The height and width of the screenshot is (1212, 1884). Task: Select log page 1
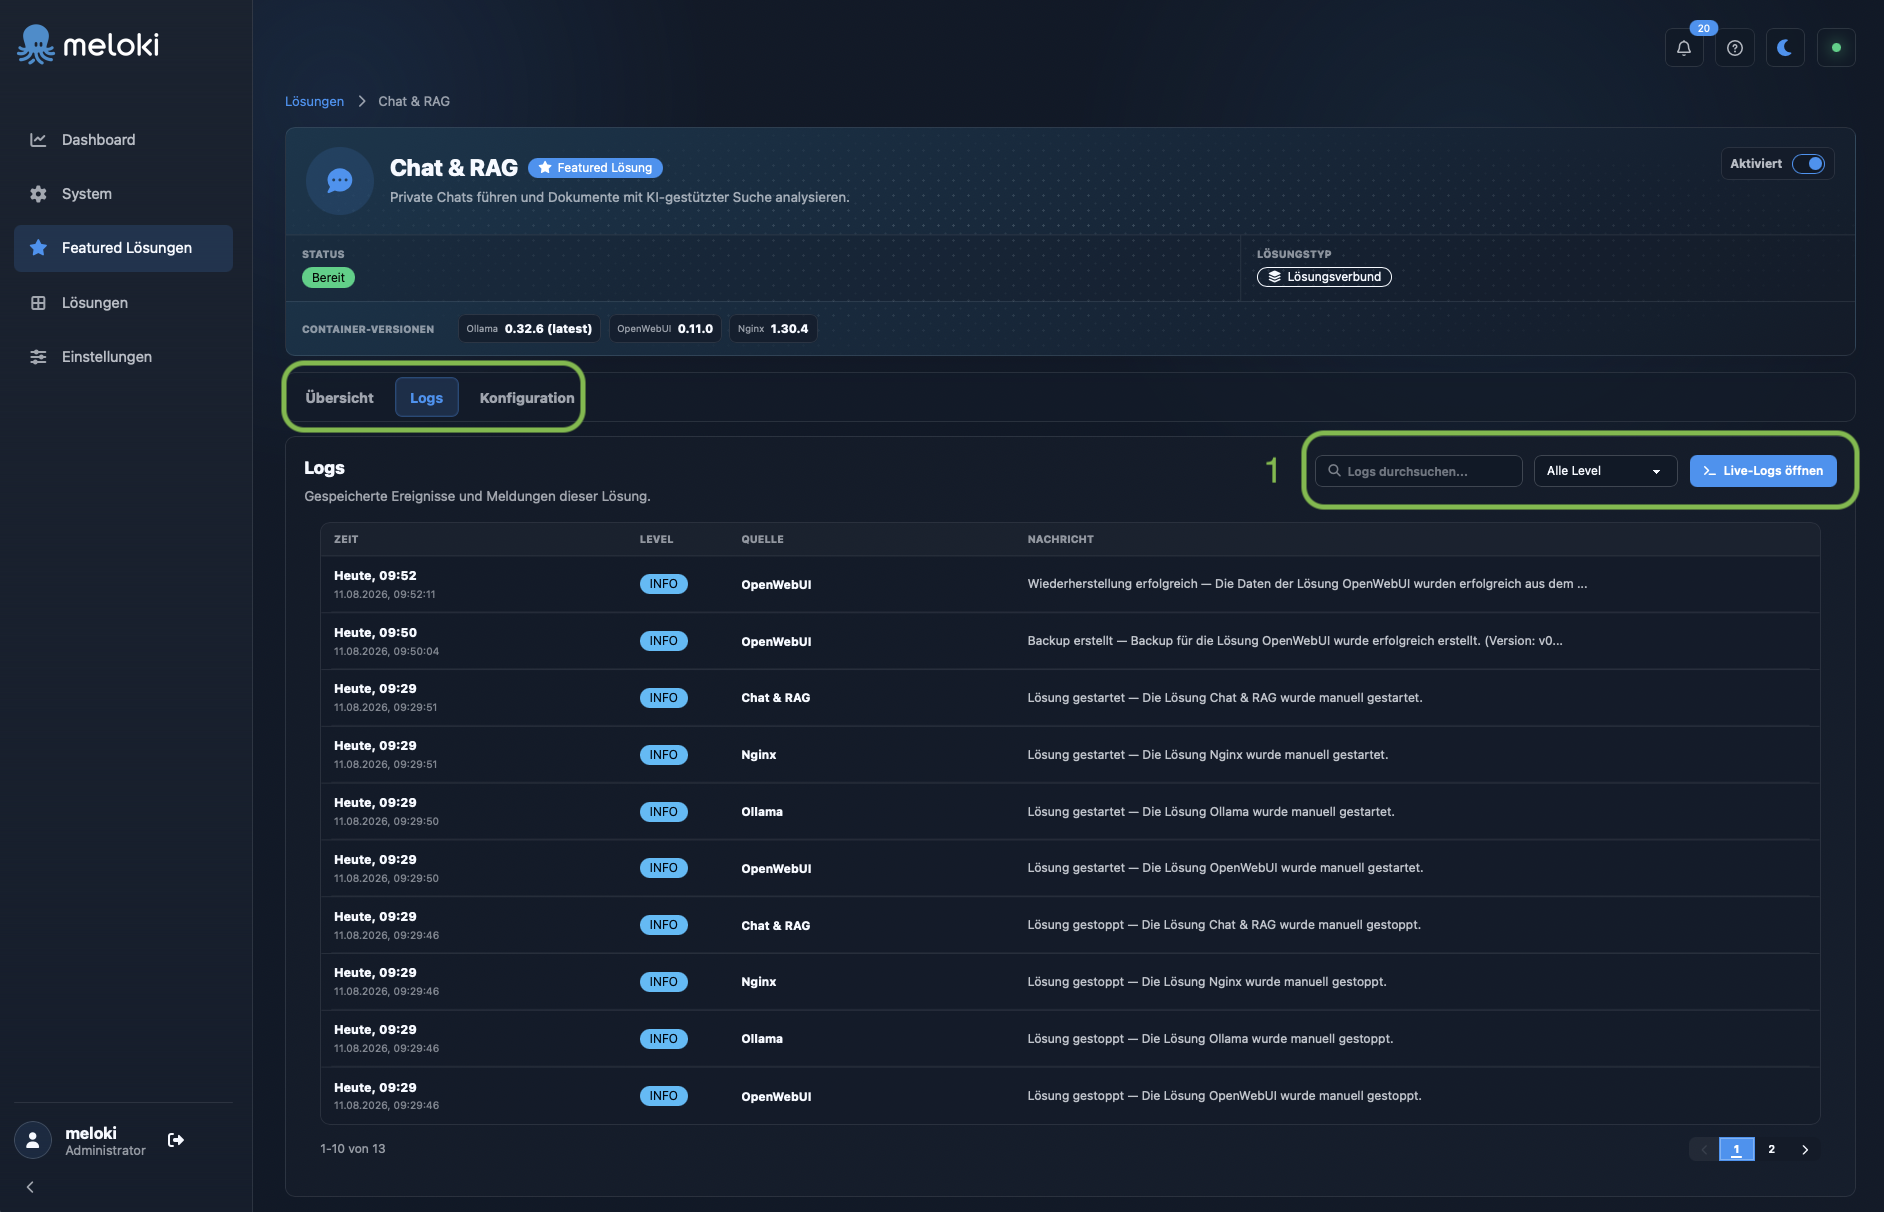(x=1737, y=1150)
